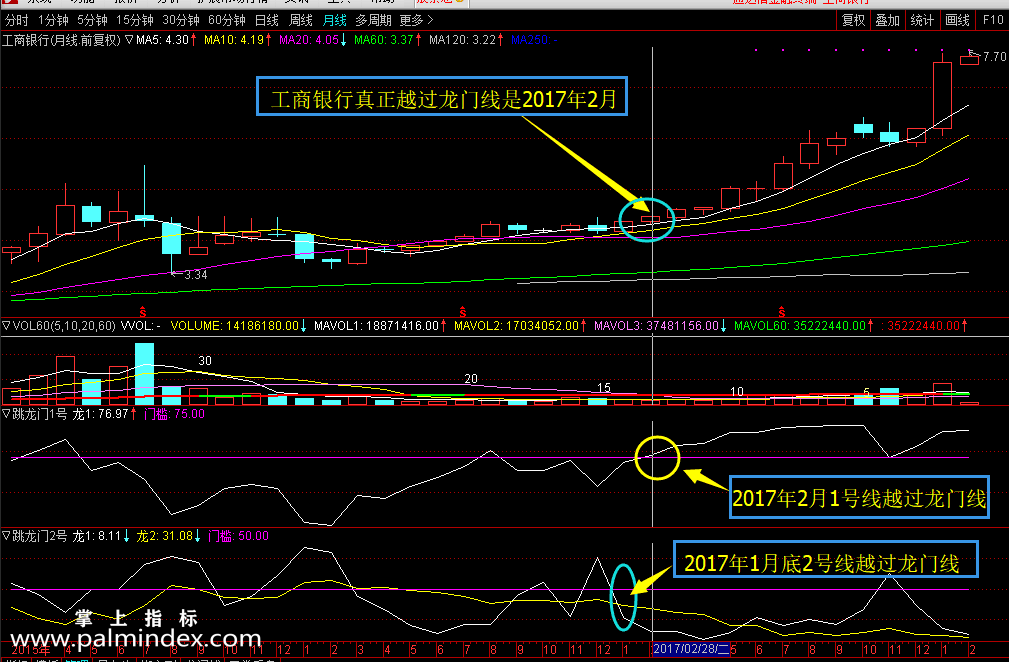This screenshot has width=1009, height=662.
Task: Select the 5分钟 period tab
Action: point(93,21)
